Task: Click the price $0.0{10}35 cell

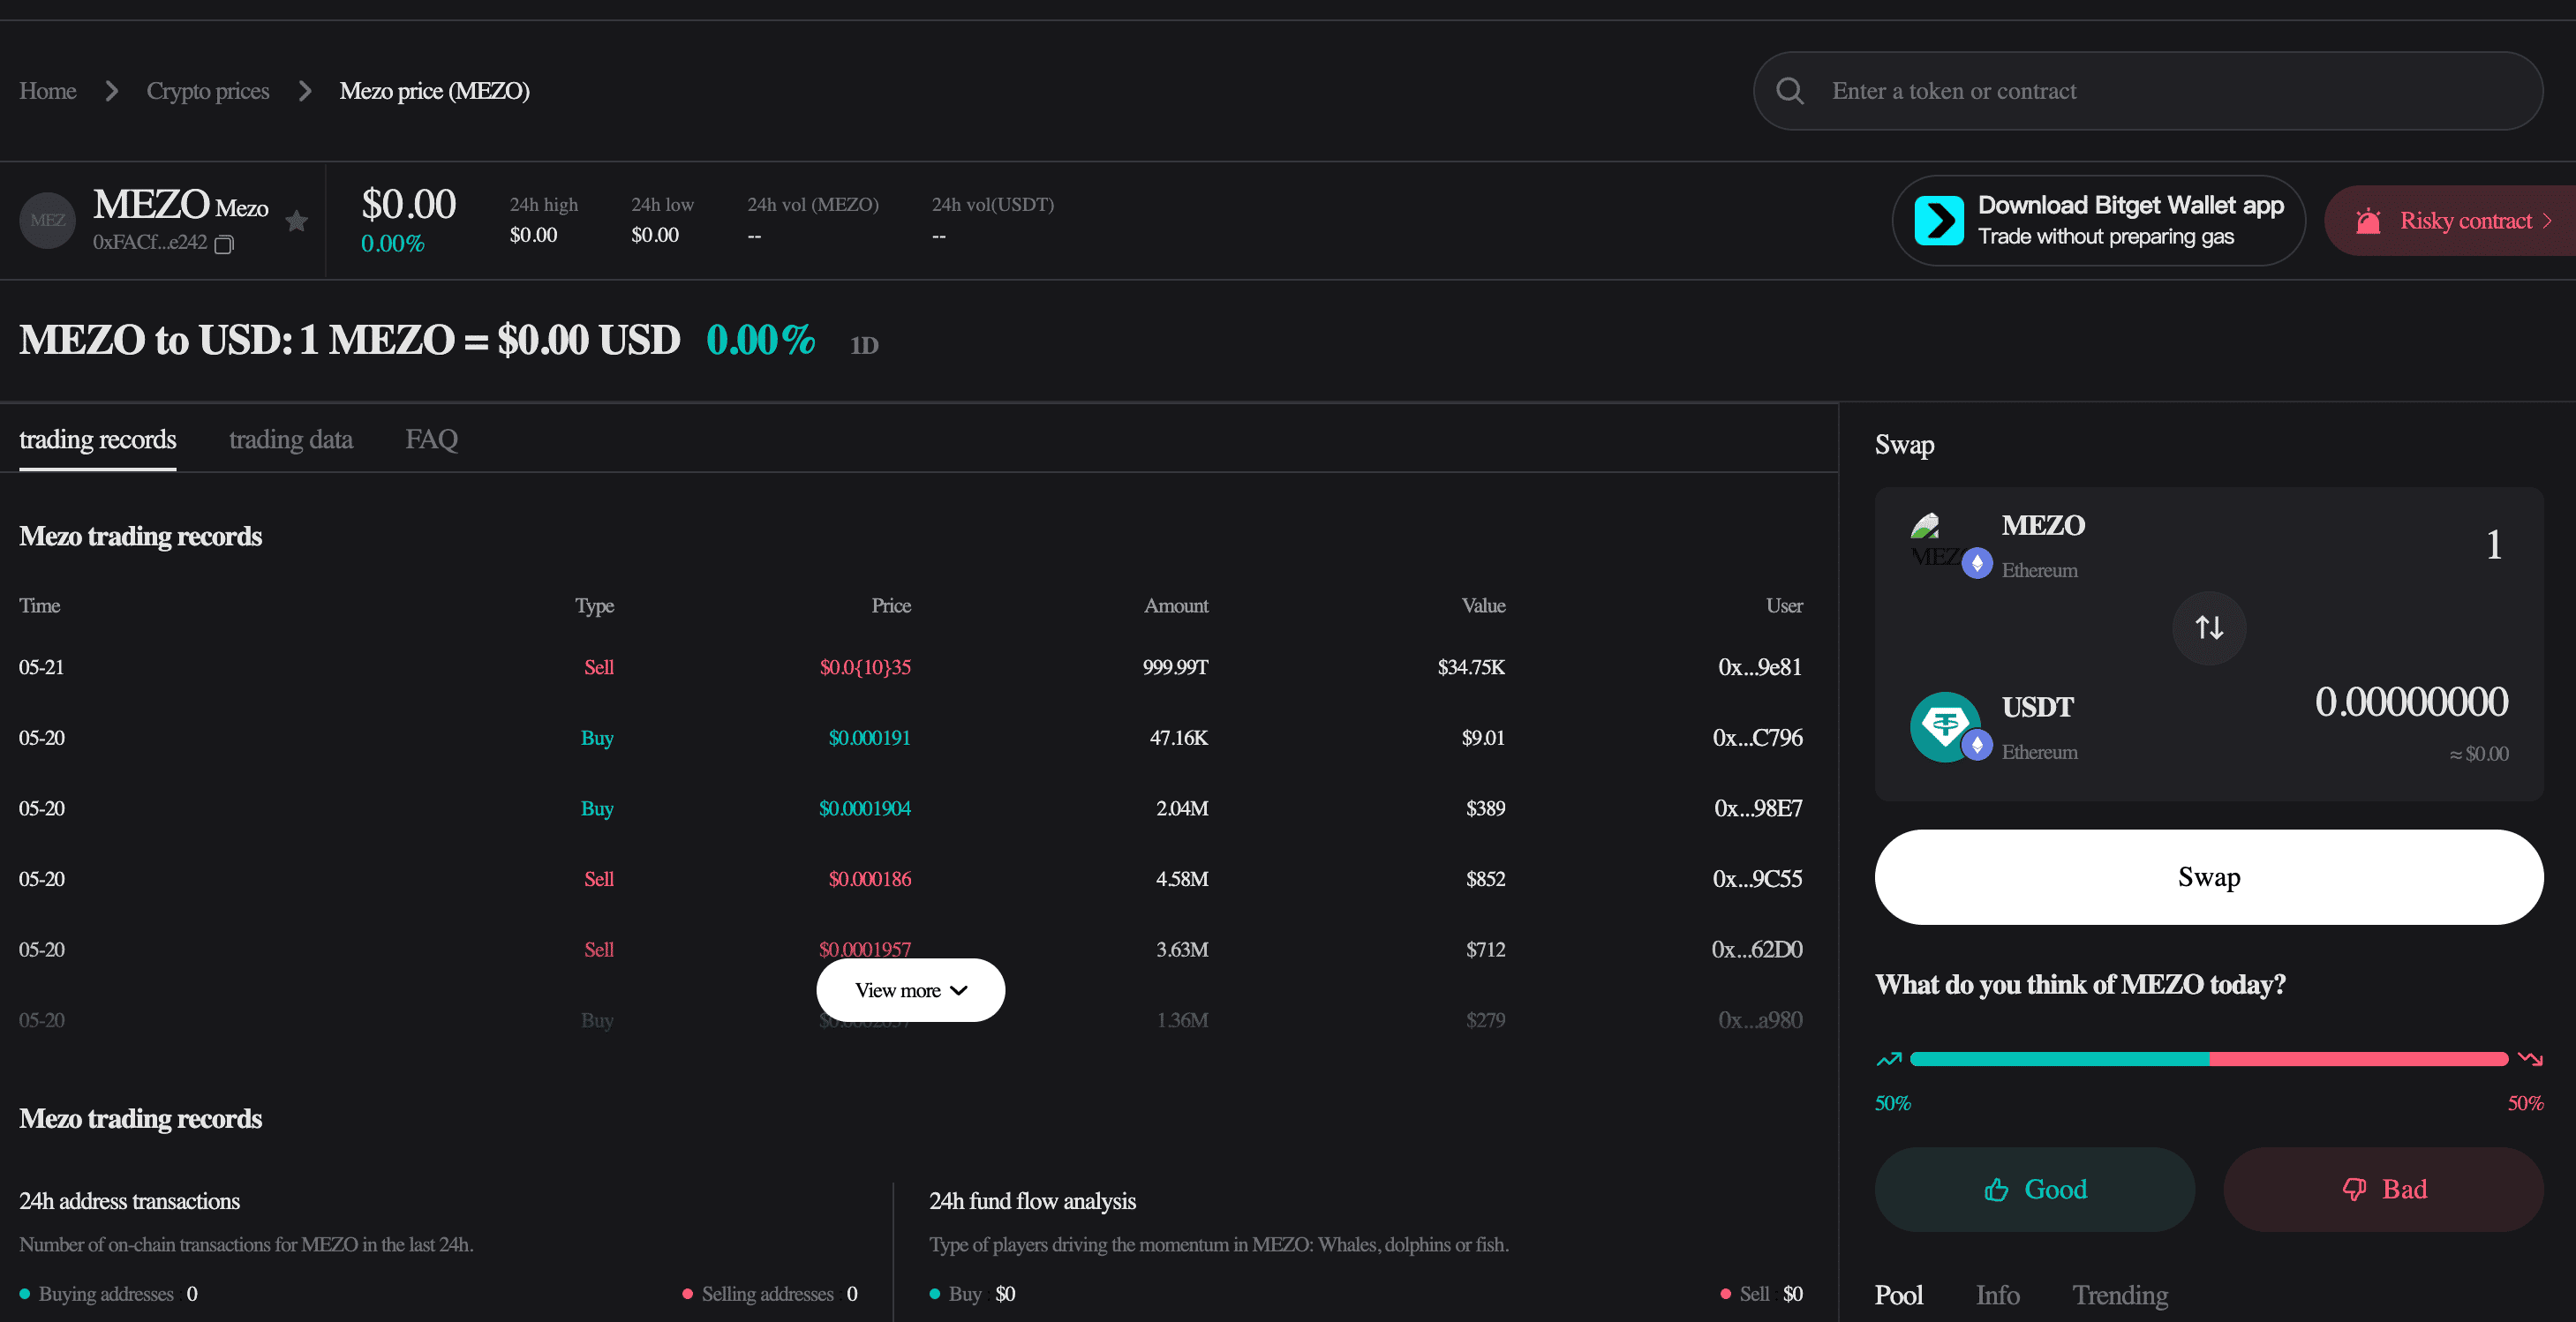Action: tap(865, 667)
